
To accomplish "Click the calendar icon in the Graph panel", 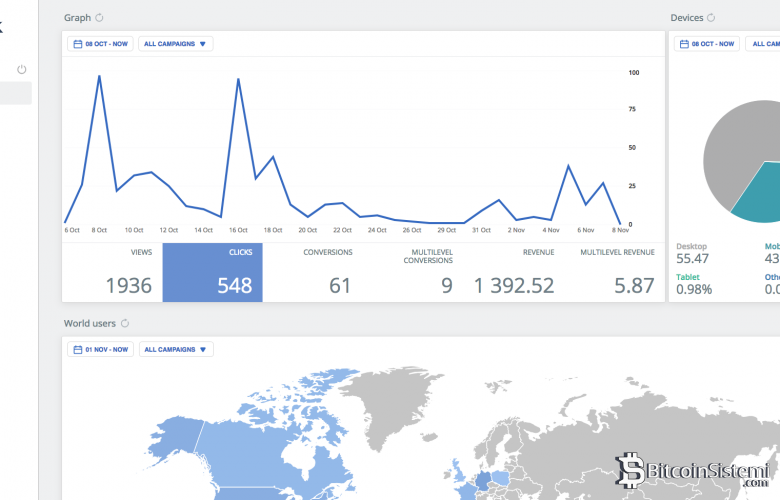I will click(76, 44).
